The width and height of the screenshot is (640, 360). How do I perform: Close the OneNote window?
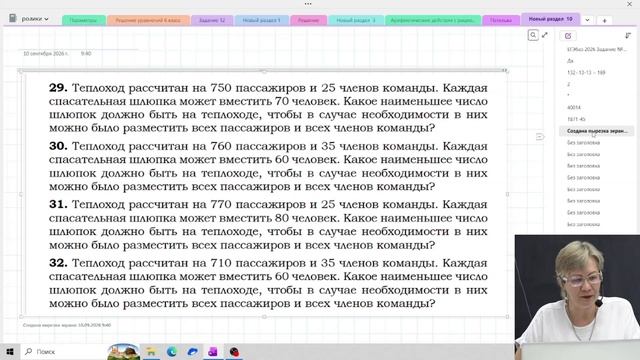629,4
